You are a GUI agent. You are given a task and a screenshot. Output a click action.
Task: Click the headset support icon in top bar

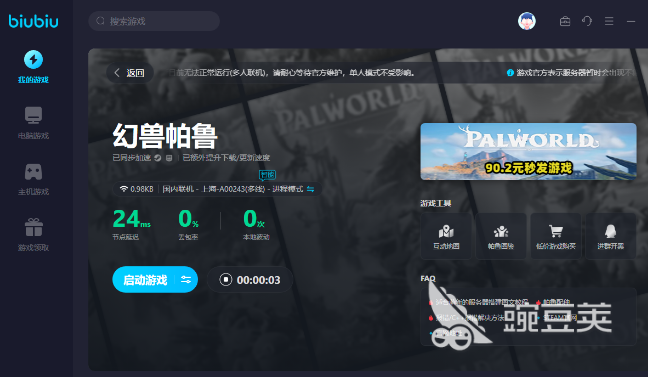click(587, 21)
